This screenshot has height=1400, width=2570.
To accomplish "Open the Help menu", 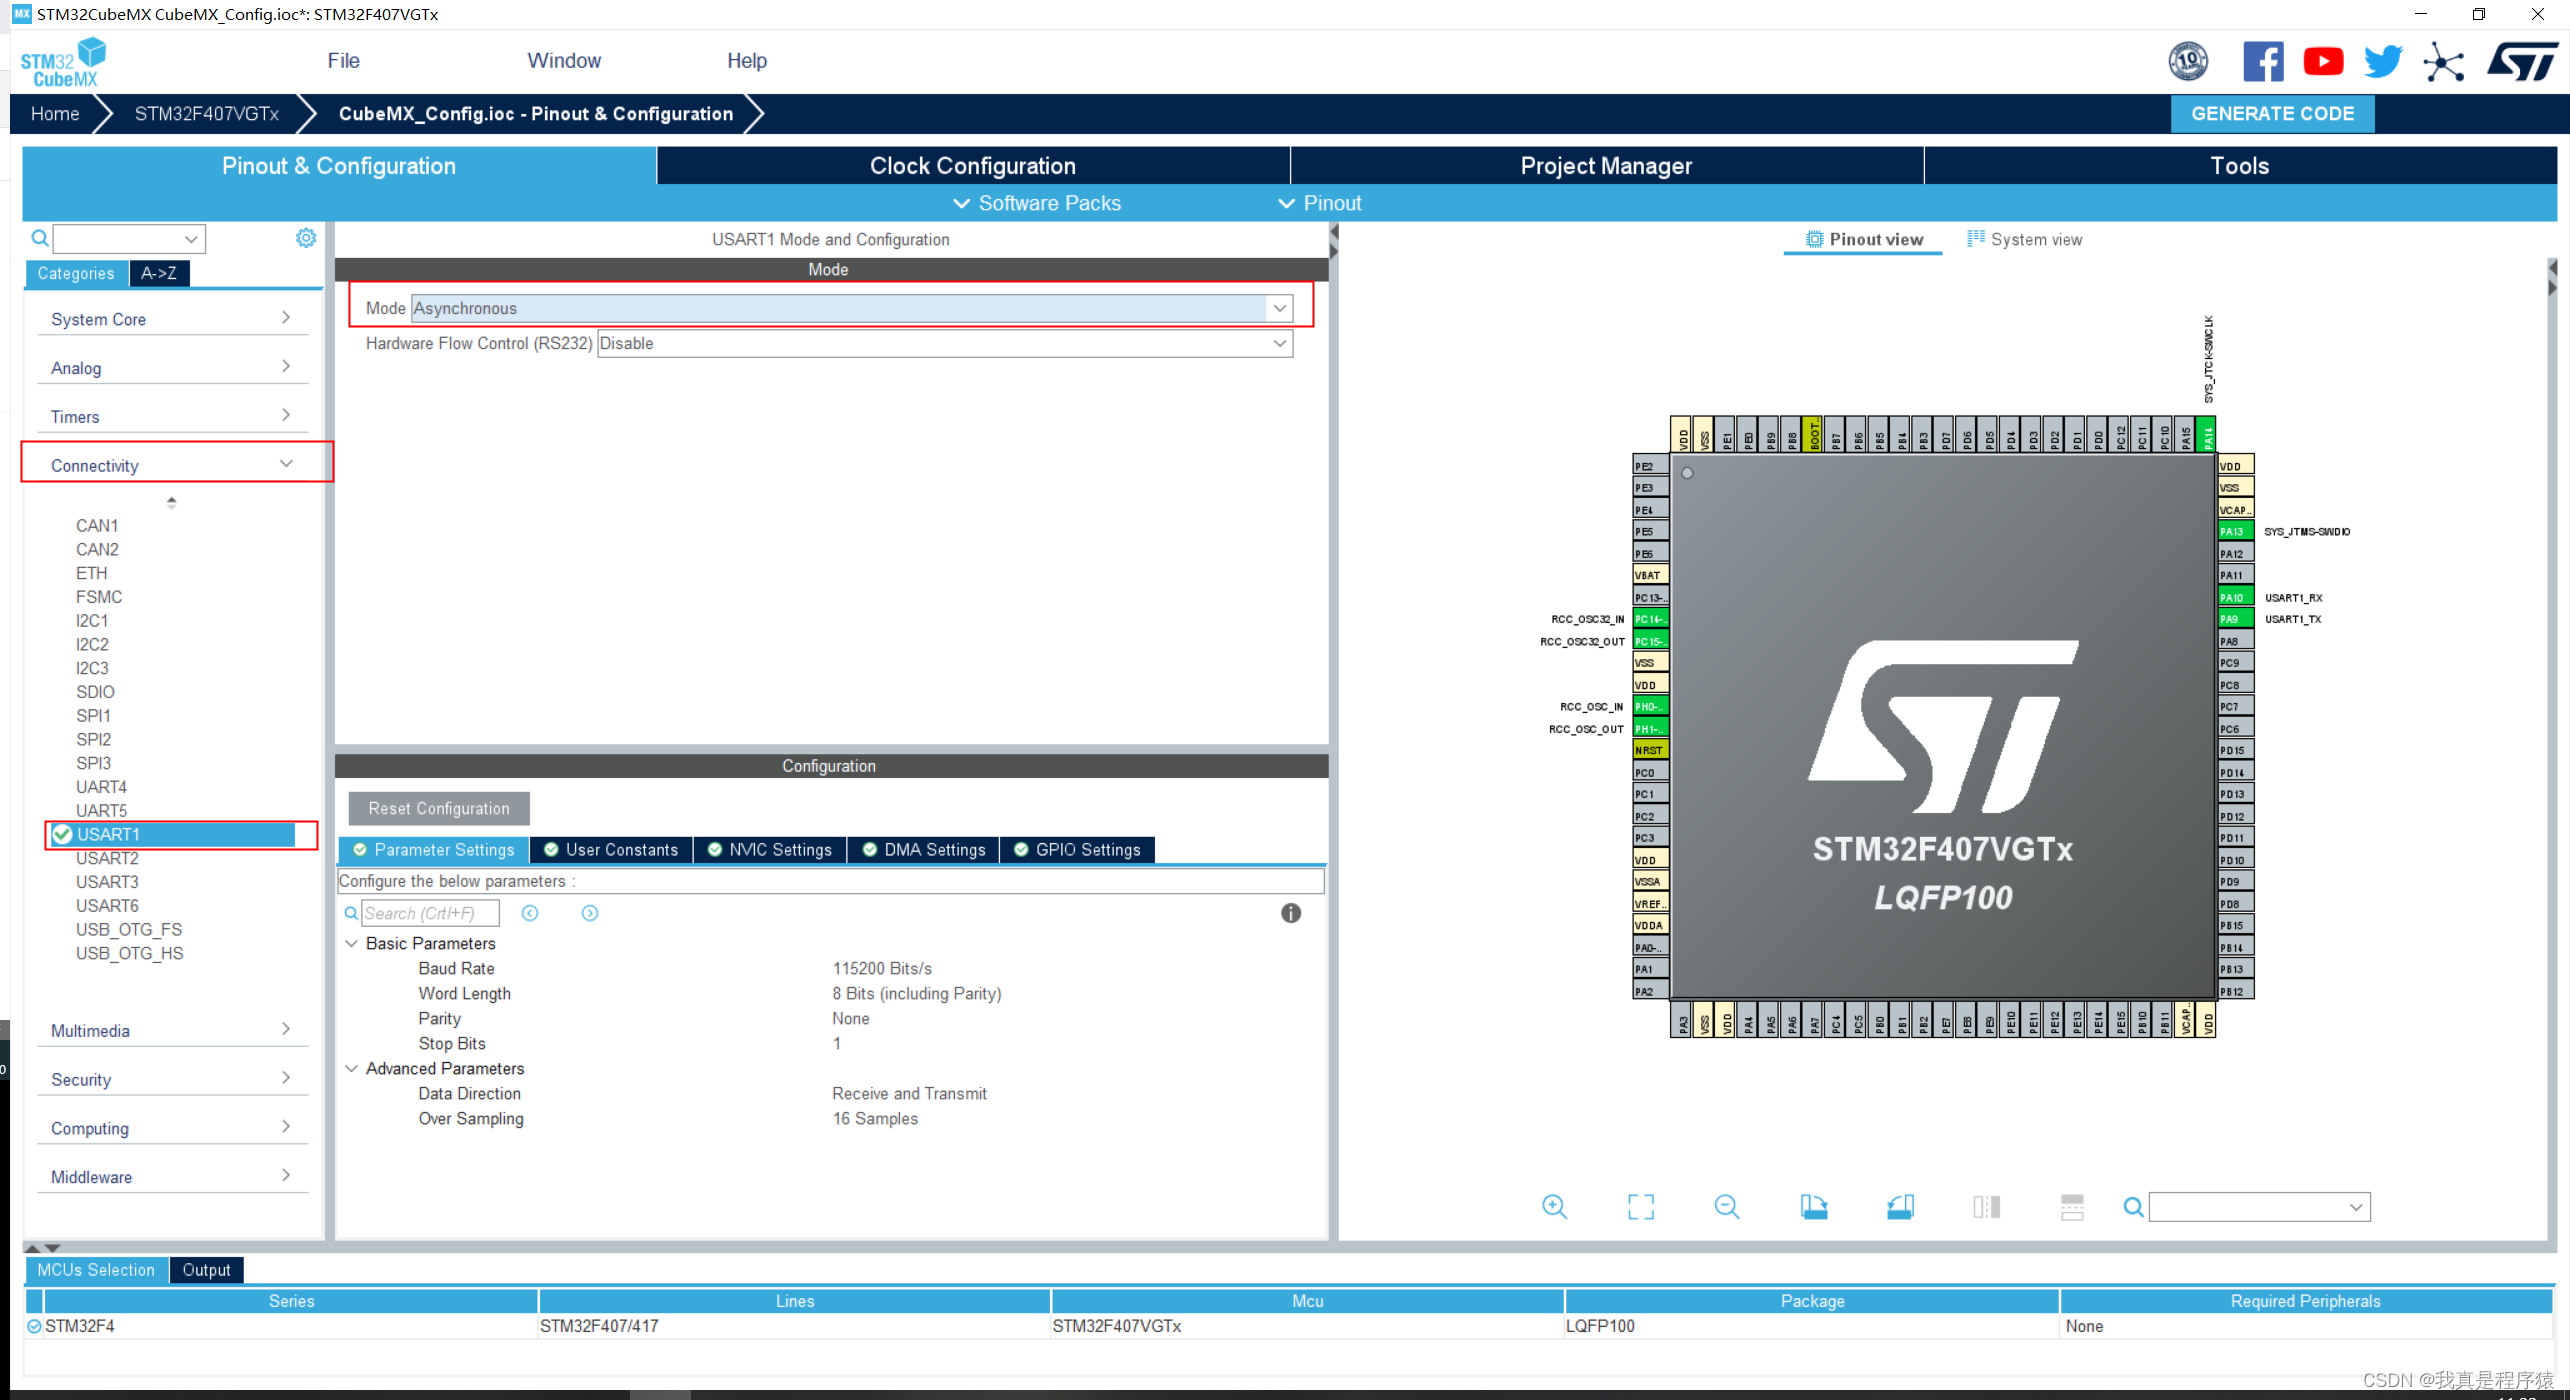I will 746,61.
